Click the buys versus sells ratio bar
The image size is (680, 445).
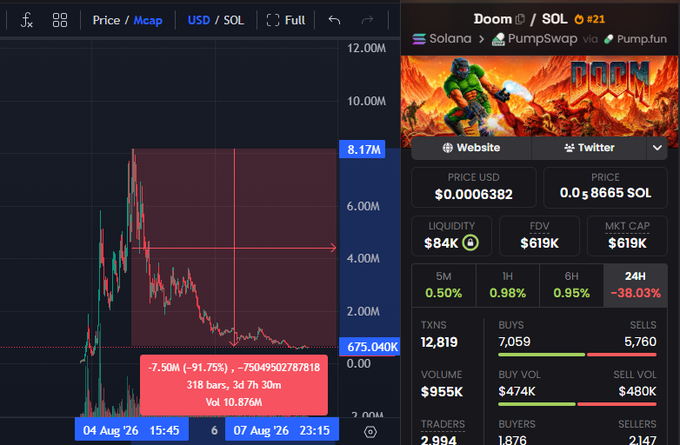point(577,354)
